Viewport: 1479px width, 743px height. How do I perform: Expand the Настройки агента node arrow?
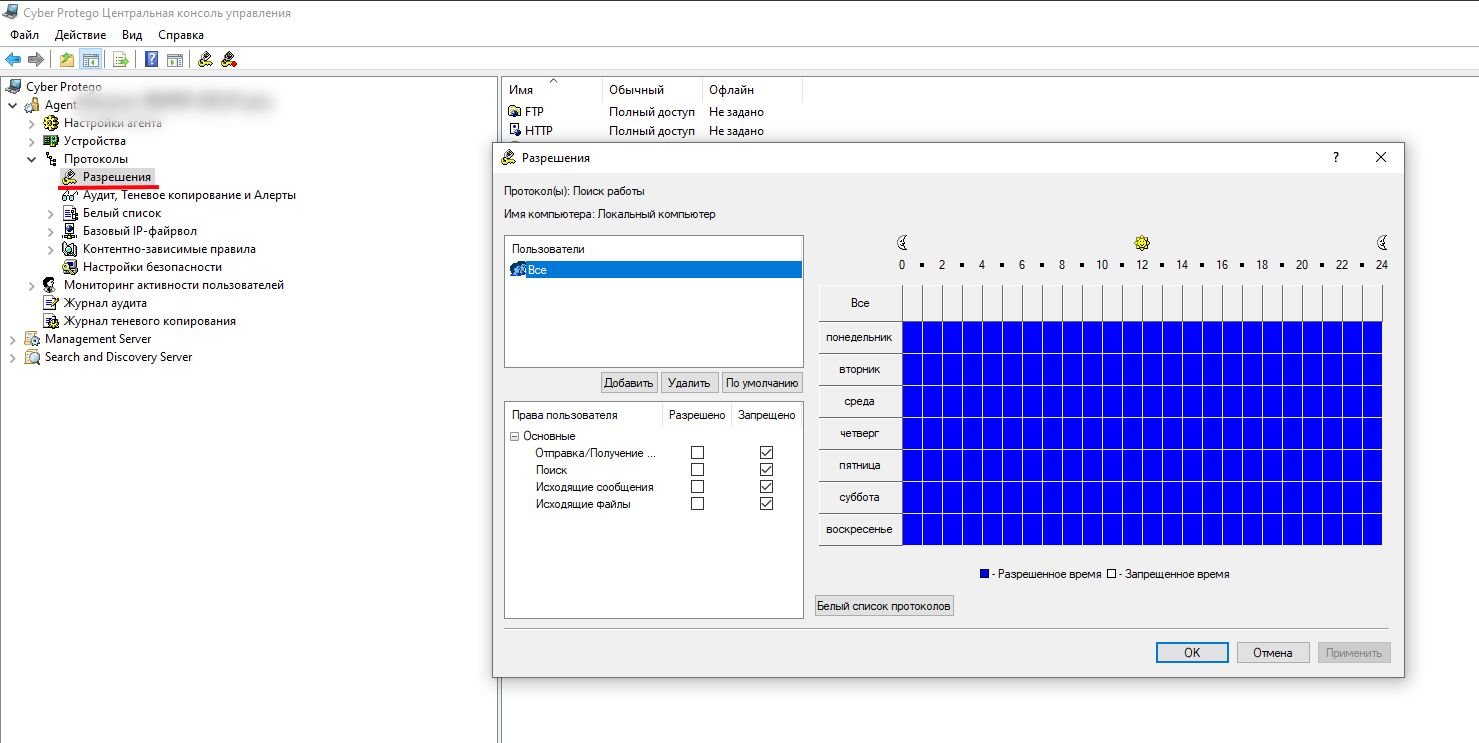(x=31, y=123)
